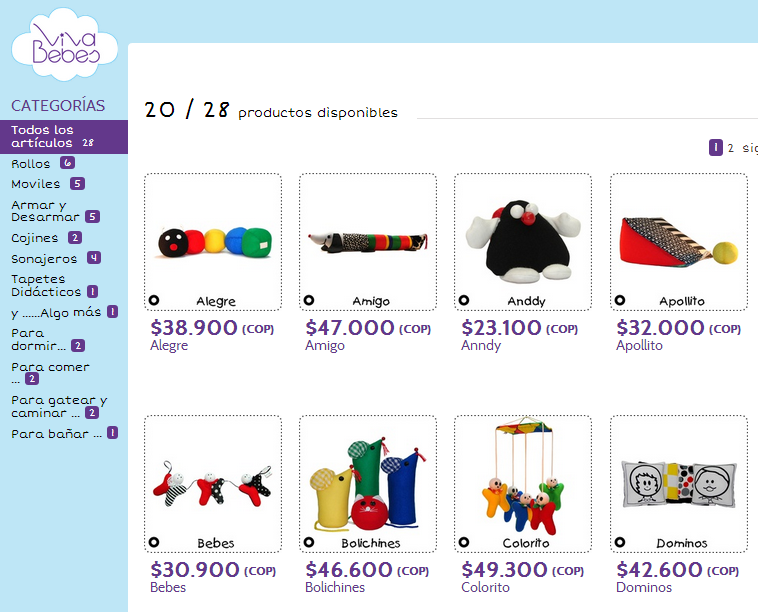758x612 pixels.
Task: Open the Moviles category
Action: [48, 184]
